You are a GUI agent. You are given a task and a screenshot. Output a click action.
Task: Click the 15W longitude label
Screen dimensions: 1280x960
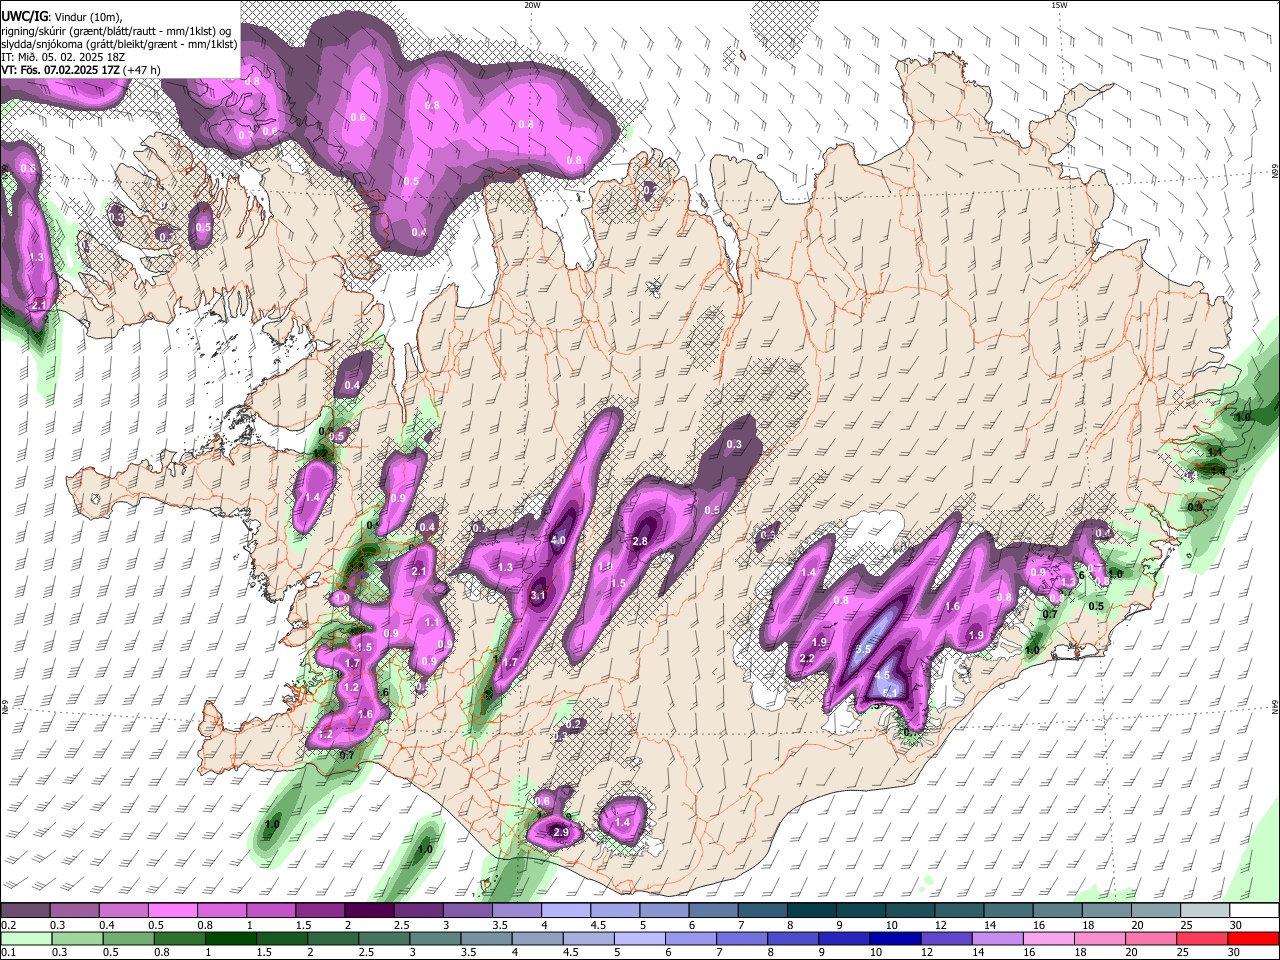(x=1059, y=5)
